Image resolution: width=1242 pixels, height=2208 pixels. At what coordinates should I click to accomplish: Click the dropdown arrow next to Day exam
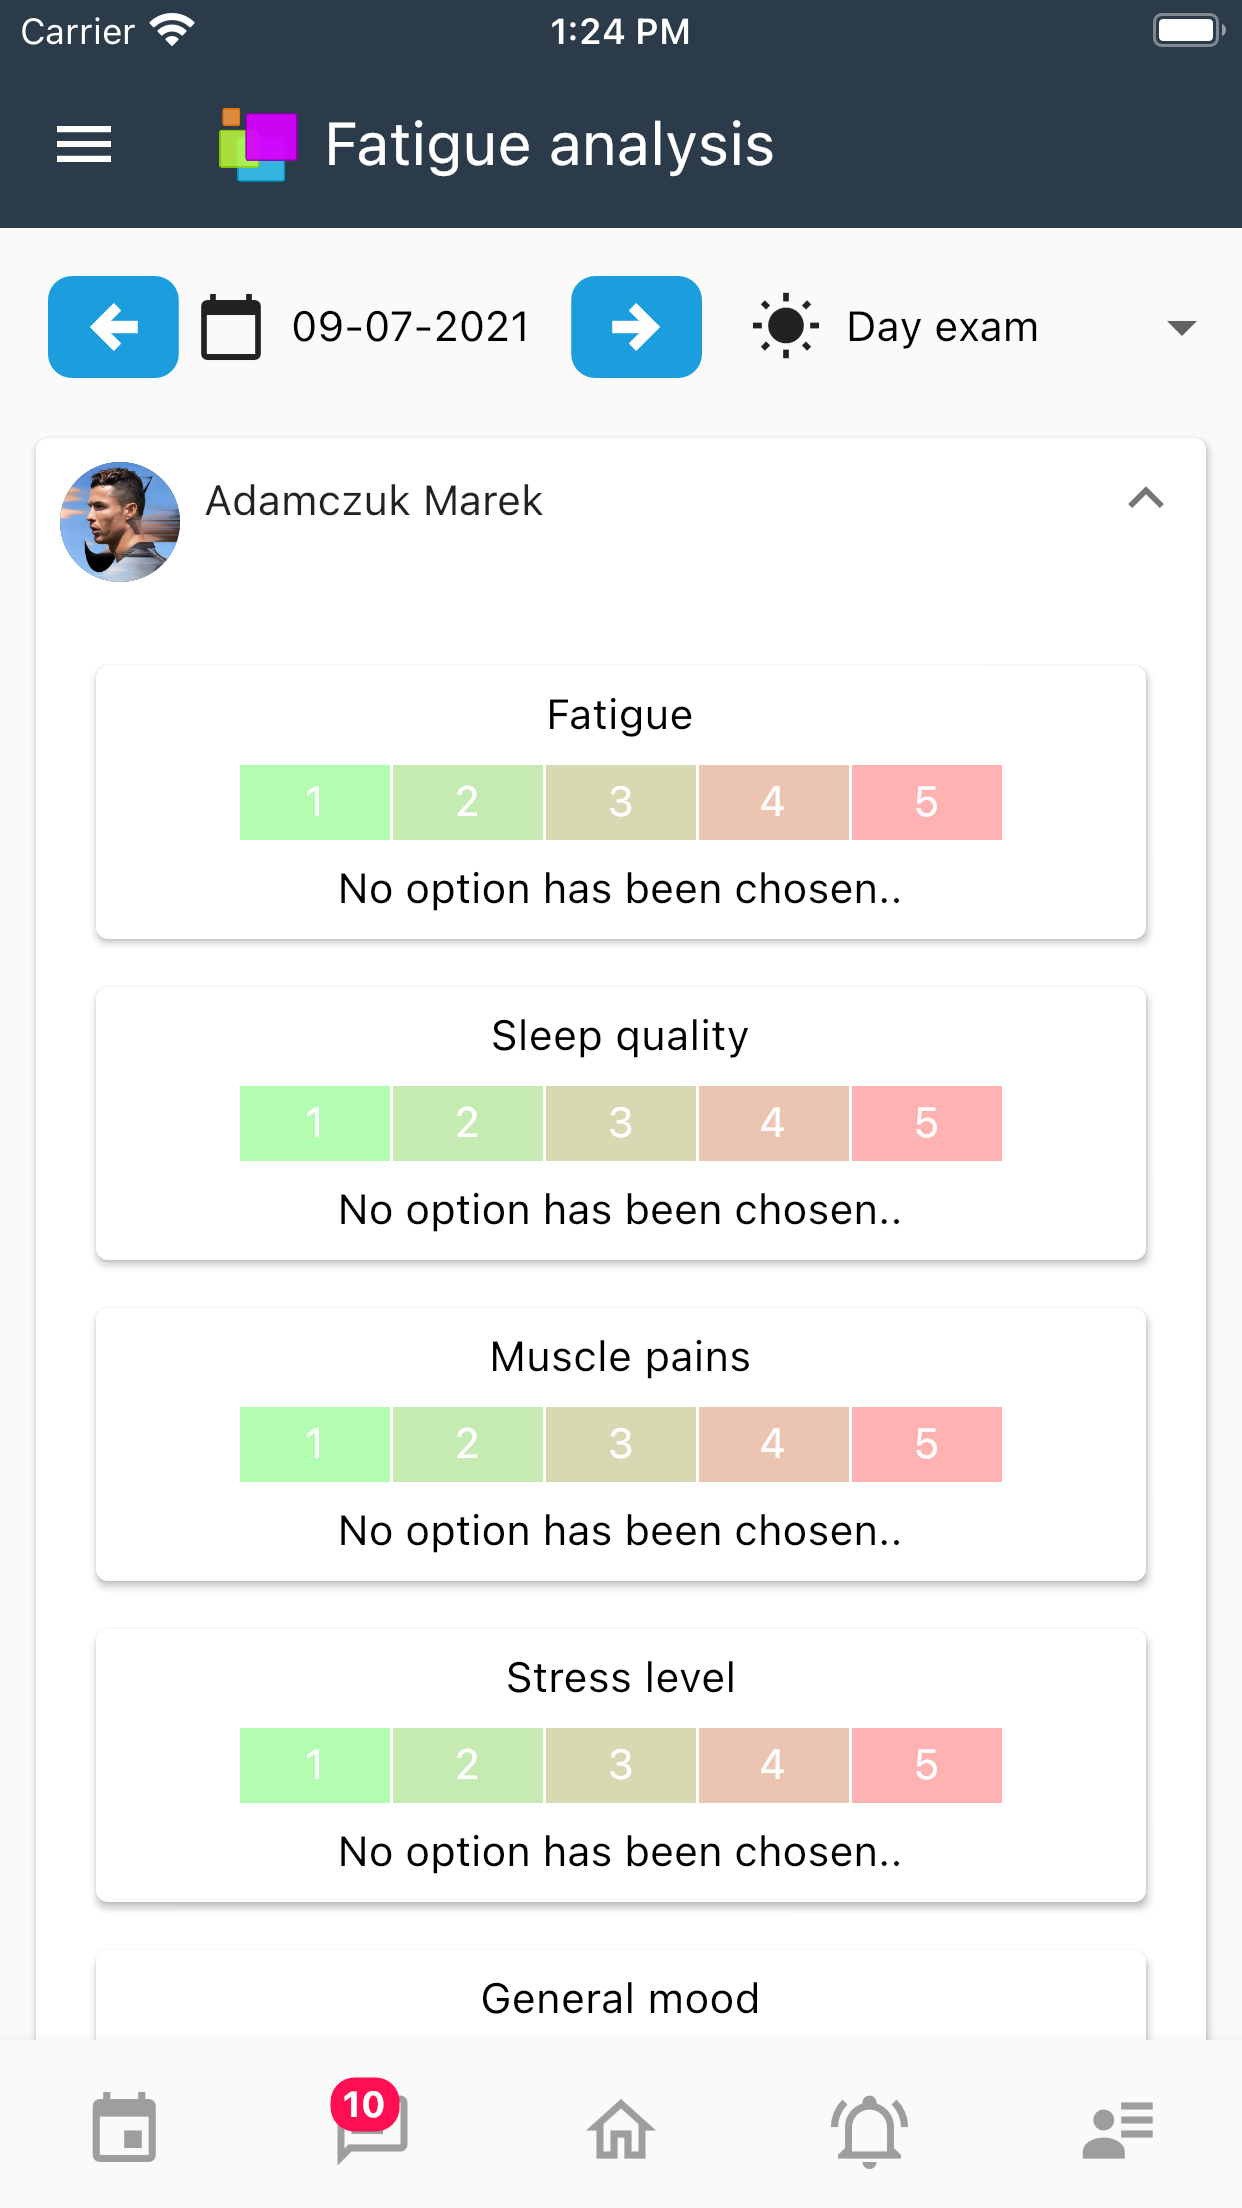tap(1182, 328)
